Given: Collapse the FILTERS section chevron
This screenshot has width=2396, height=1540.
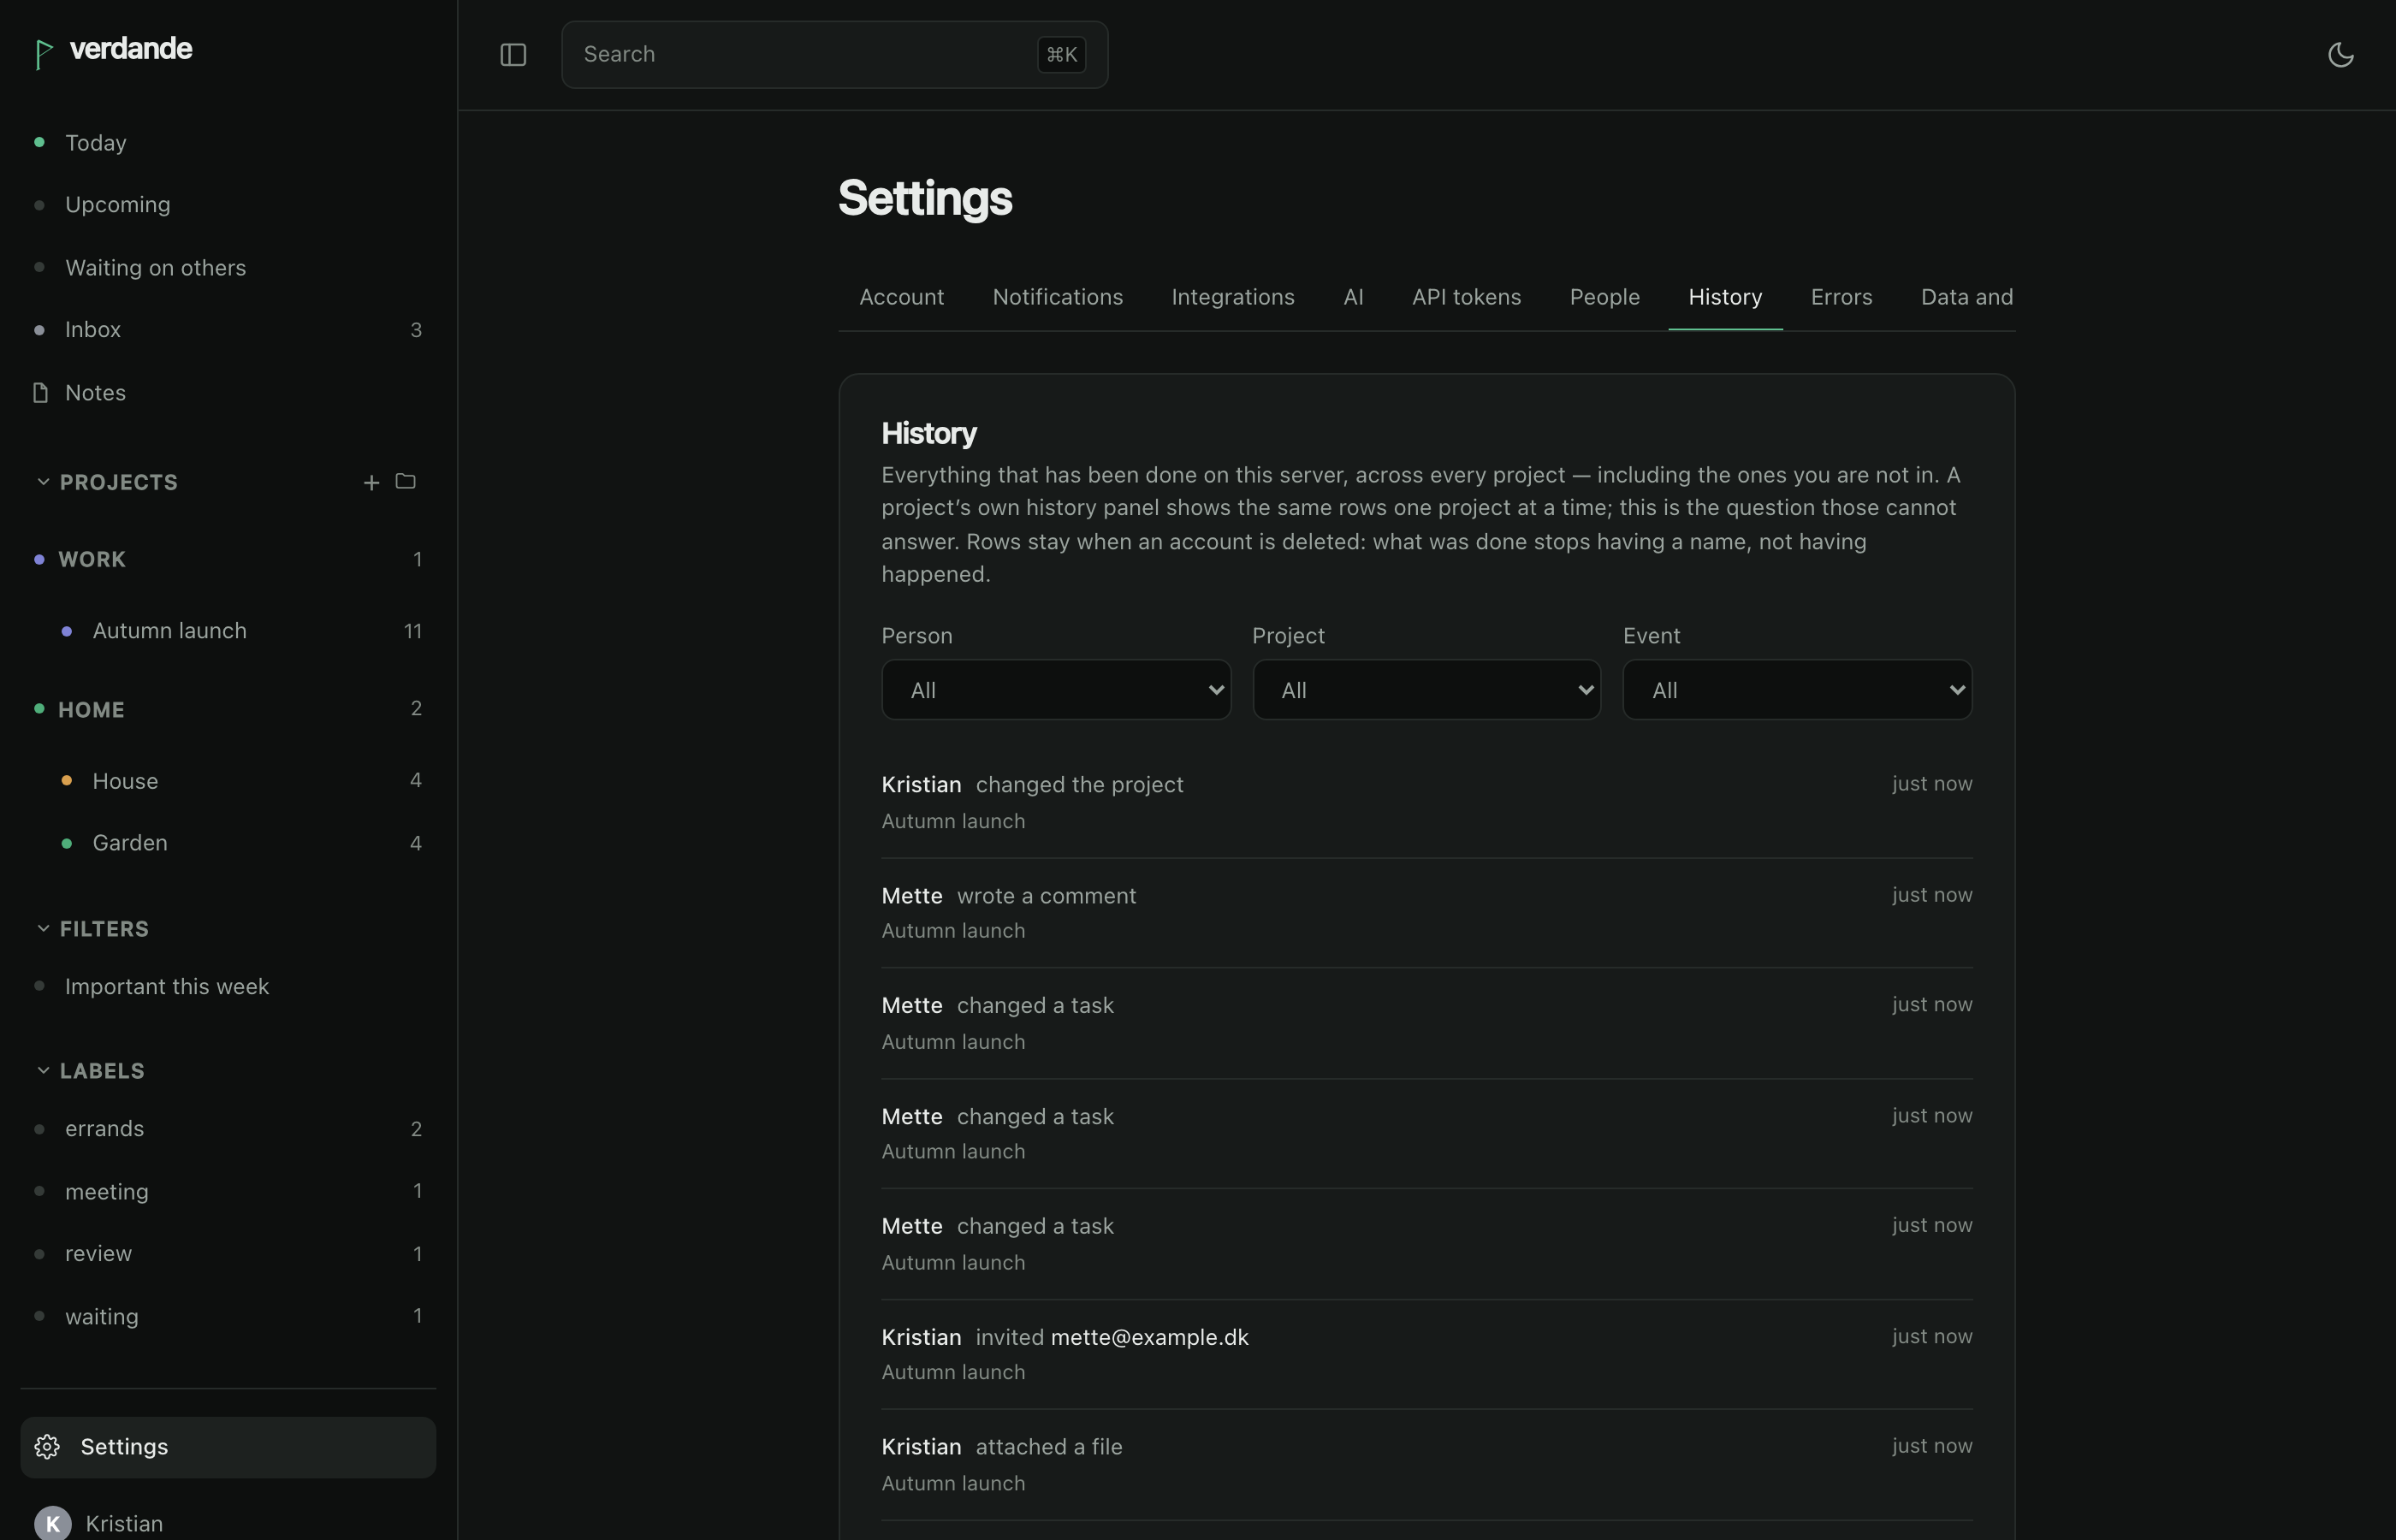Looking at the screenshot, I should (43, 928).
